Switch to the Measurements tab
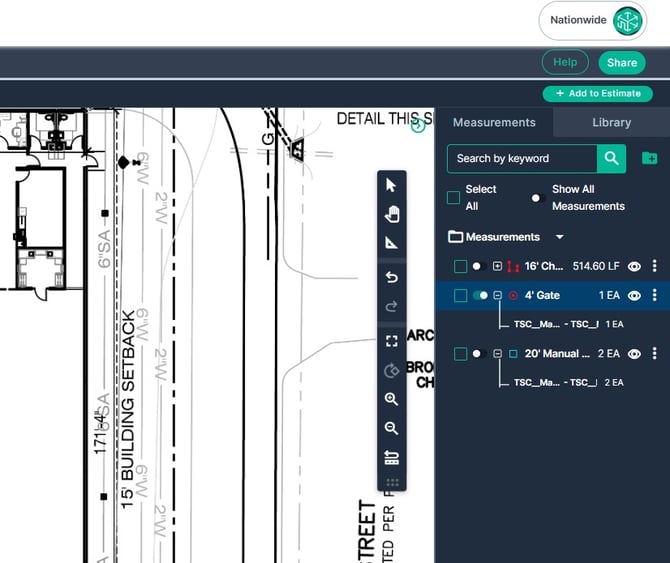 (494, 123)
